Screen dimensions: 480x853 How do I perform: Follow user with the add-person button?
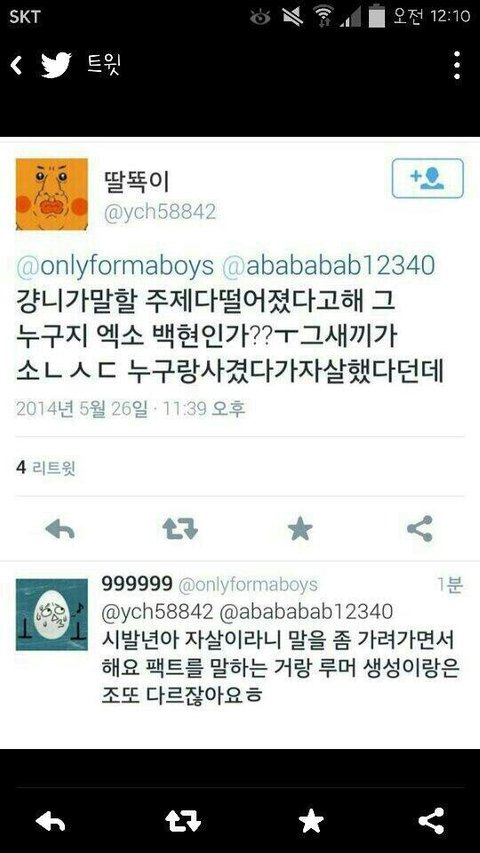point(427,178)
